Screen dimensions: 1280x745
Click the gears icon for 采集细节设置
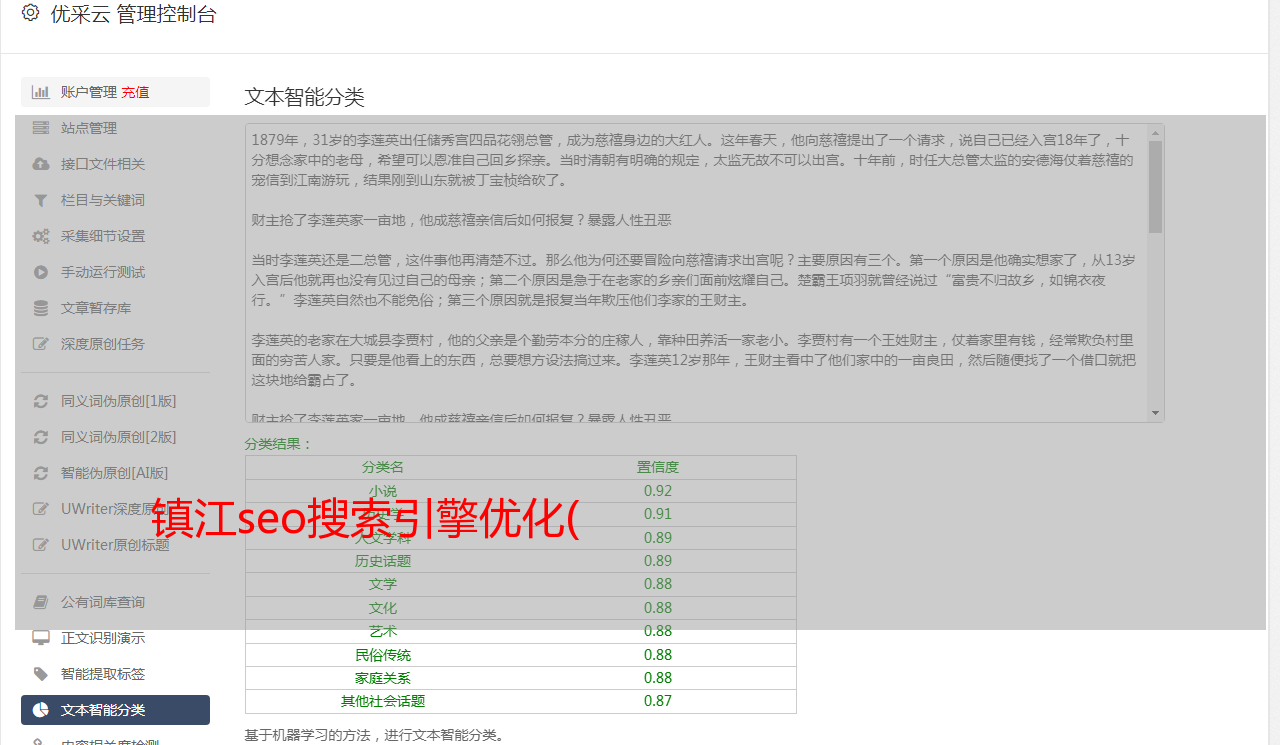tap(40, 236)
